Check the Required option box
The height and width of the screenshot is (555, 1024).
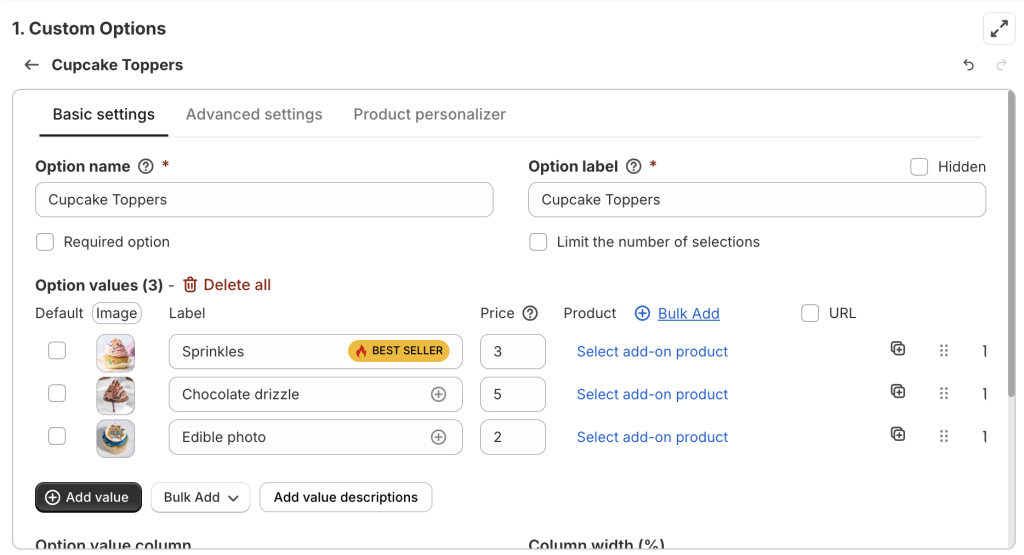click(x=45, y=242)
